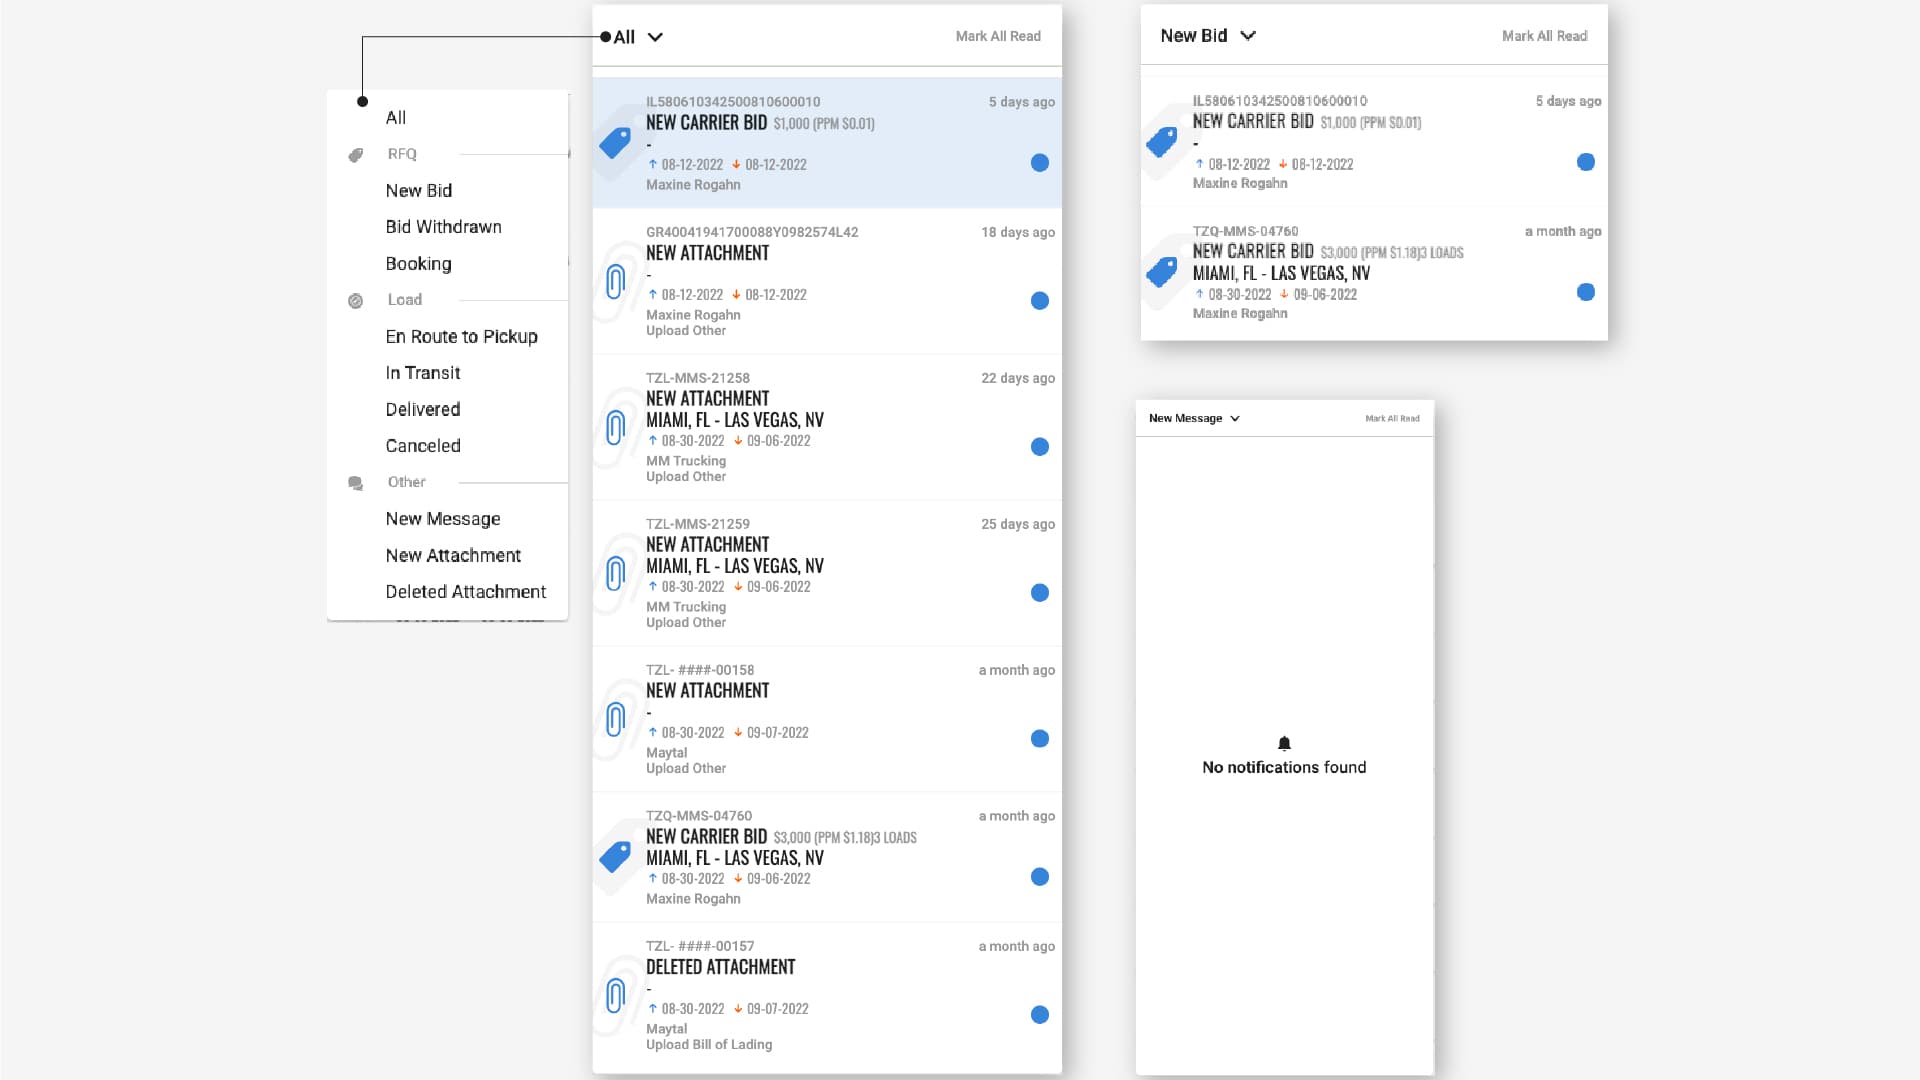Click tag icon of IL58061034250081060010 in New Bid panel
This screenshot has height=1080, width=1920.
(x=1162, y=142)
